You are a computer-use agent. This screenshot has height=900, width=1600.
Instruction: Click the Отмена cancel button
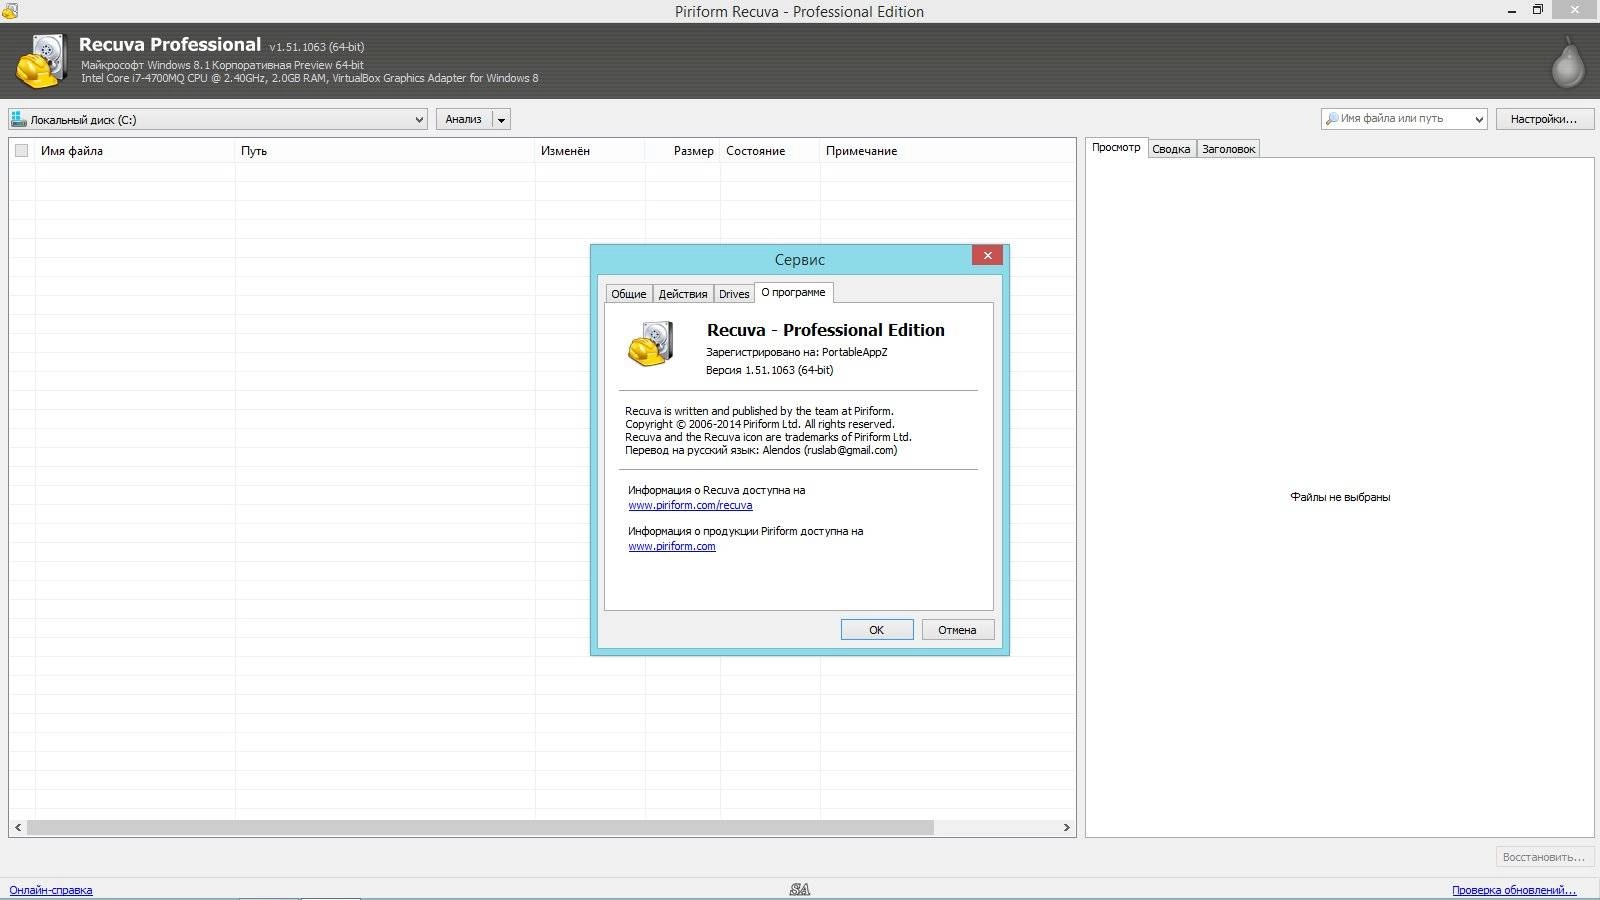click(x=957, y=630)
